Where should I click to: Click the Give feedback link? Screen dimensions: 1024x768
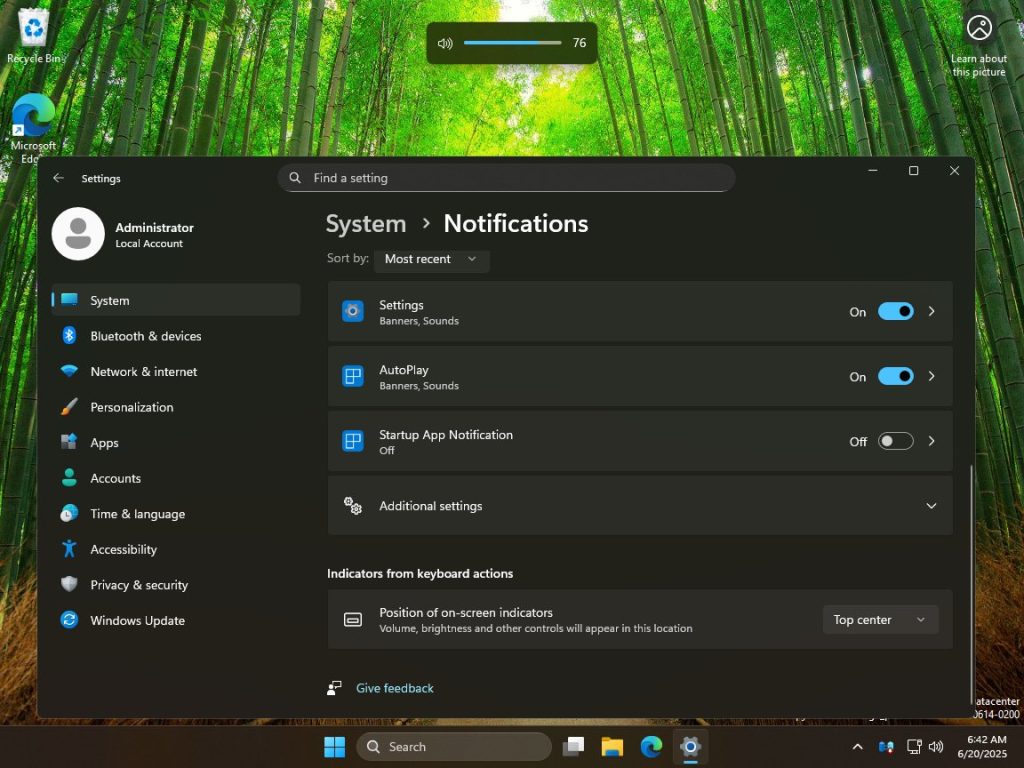pyautogui.click(x=394, y=688)
